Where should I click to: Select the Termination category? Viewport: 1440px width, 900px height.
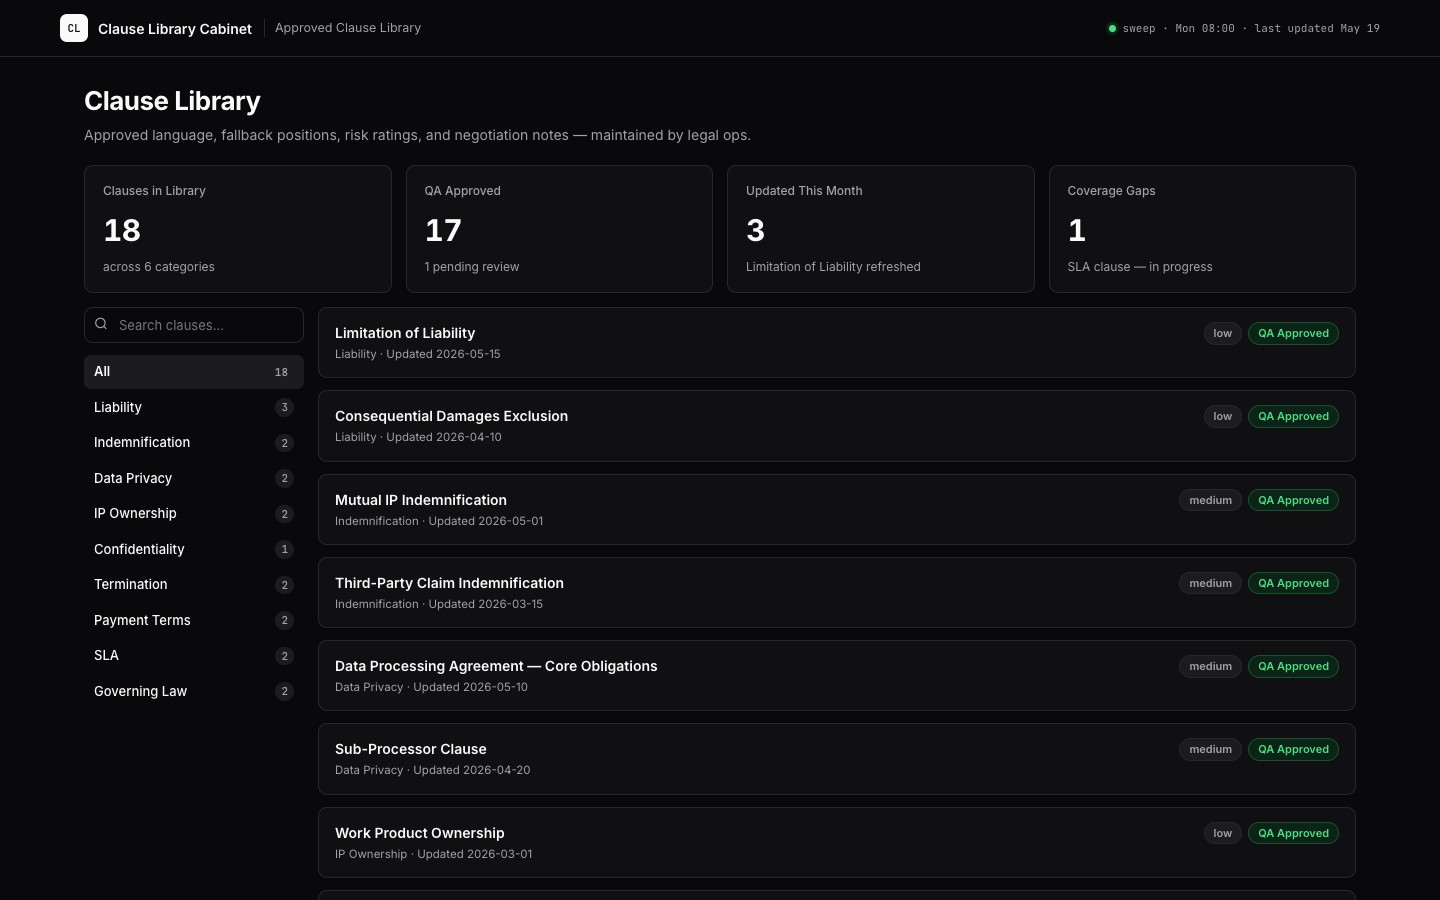(x=194, y=584)
